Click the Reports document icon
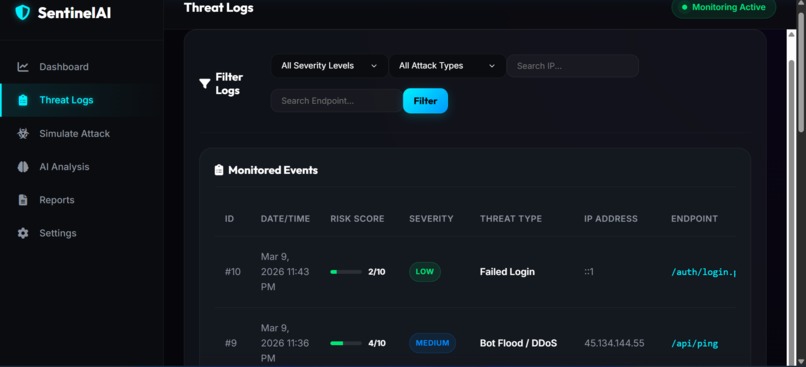Image resolution: width=806 pixels, height=367 pixels. pyautogui.click(x=23, y=200)
